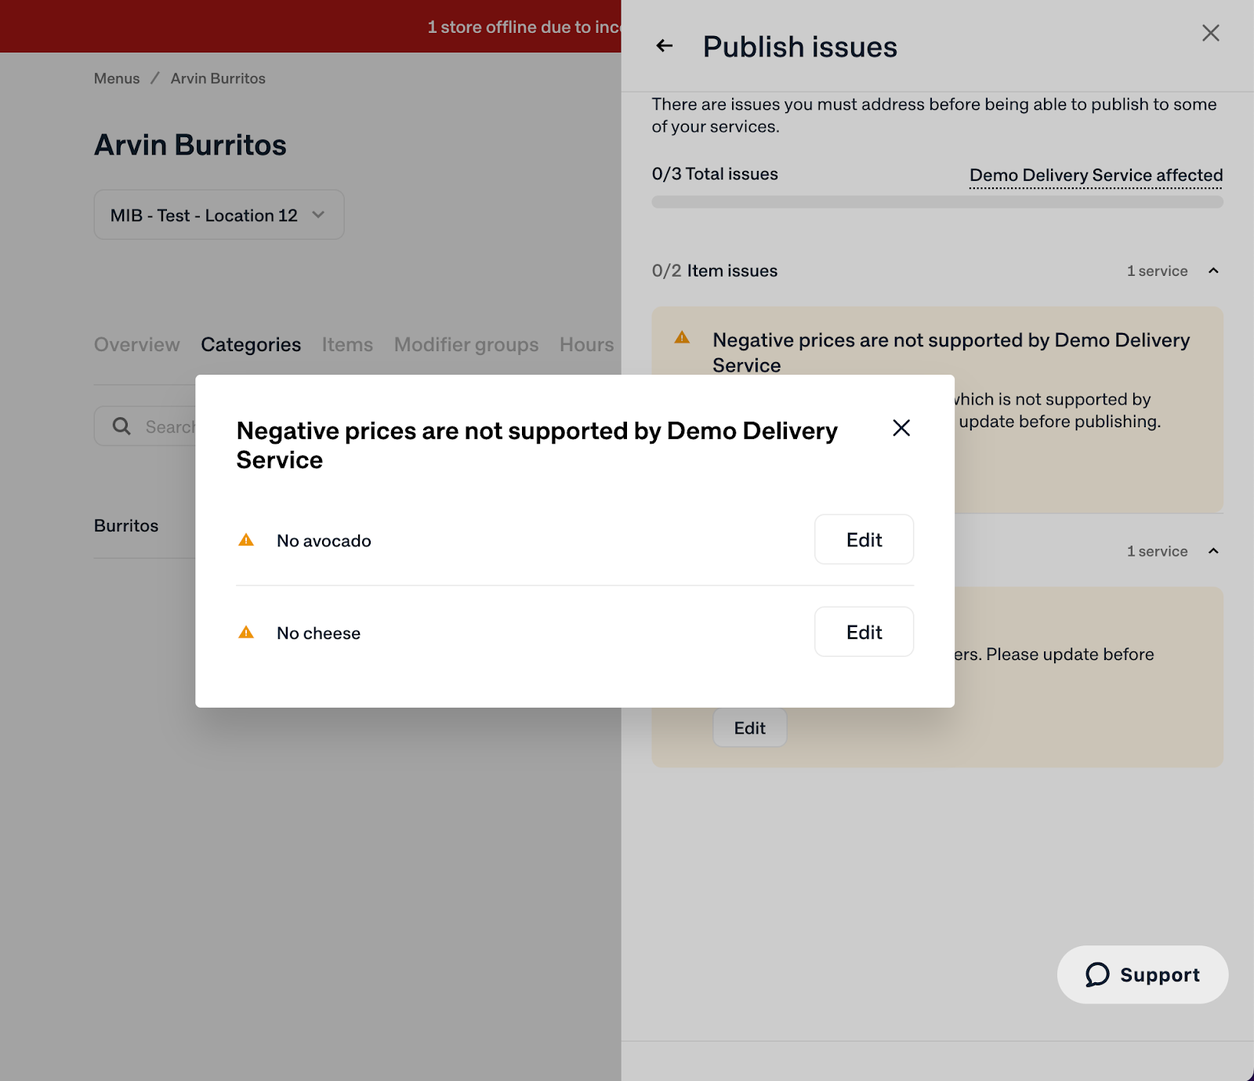Click the warning triangle in Item issues card
Viewport: 1254px width, 1081px height.
click(x=682, y=338)
